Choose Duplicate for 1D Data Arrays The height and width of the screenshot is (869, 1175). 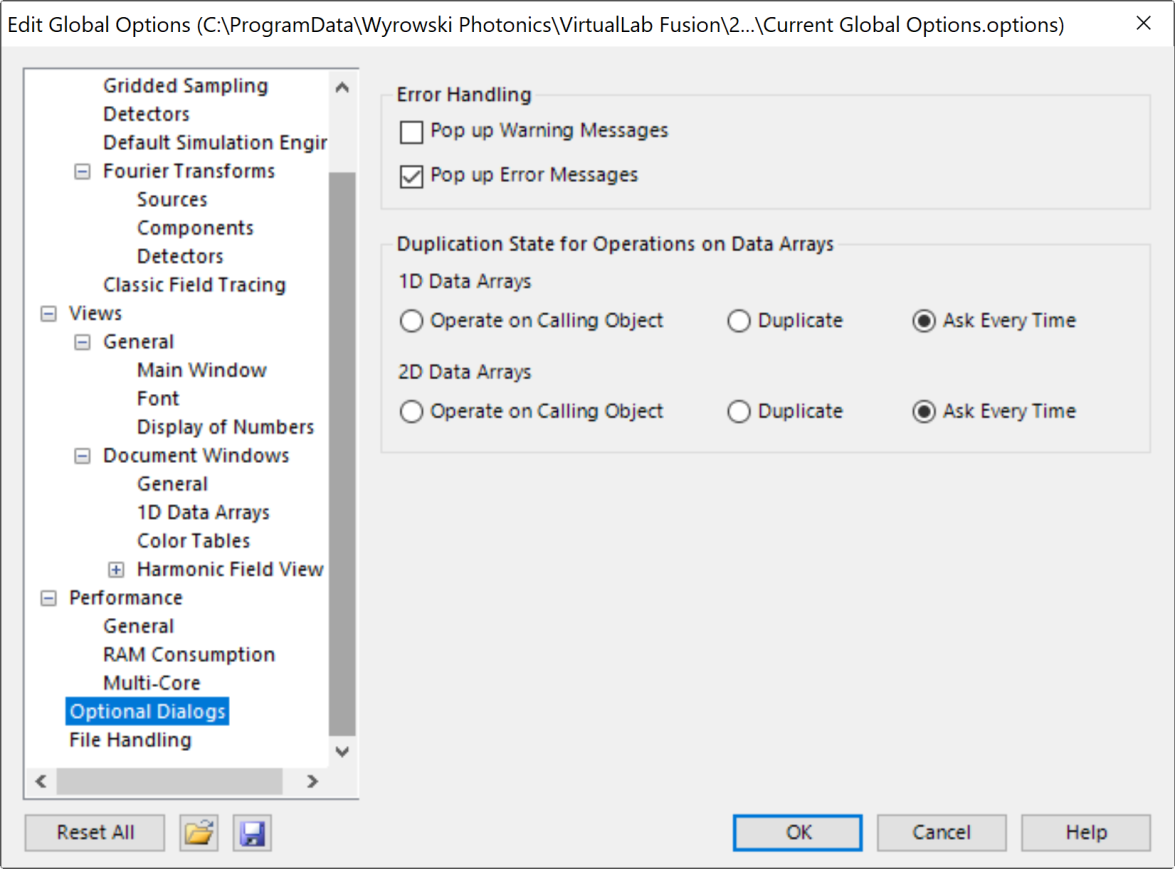[739, 321]
